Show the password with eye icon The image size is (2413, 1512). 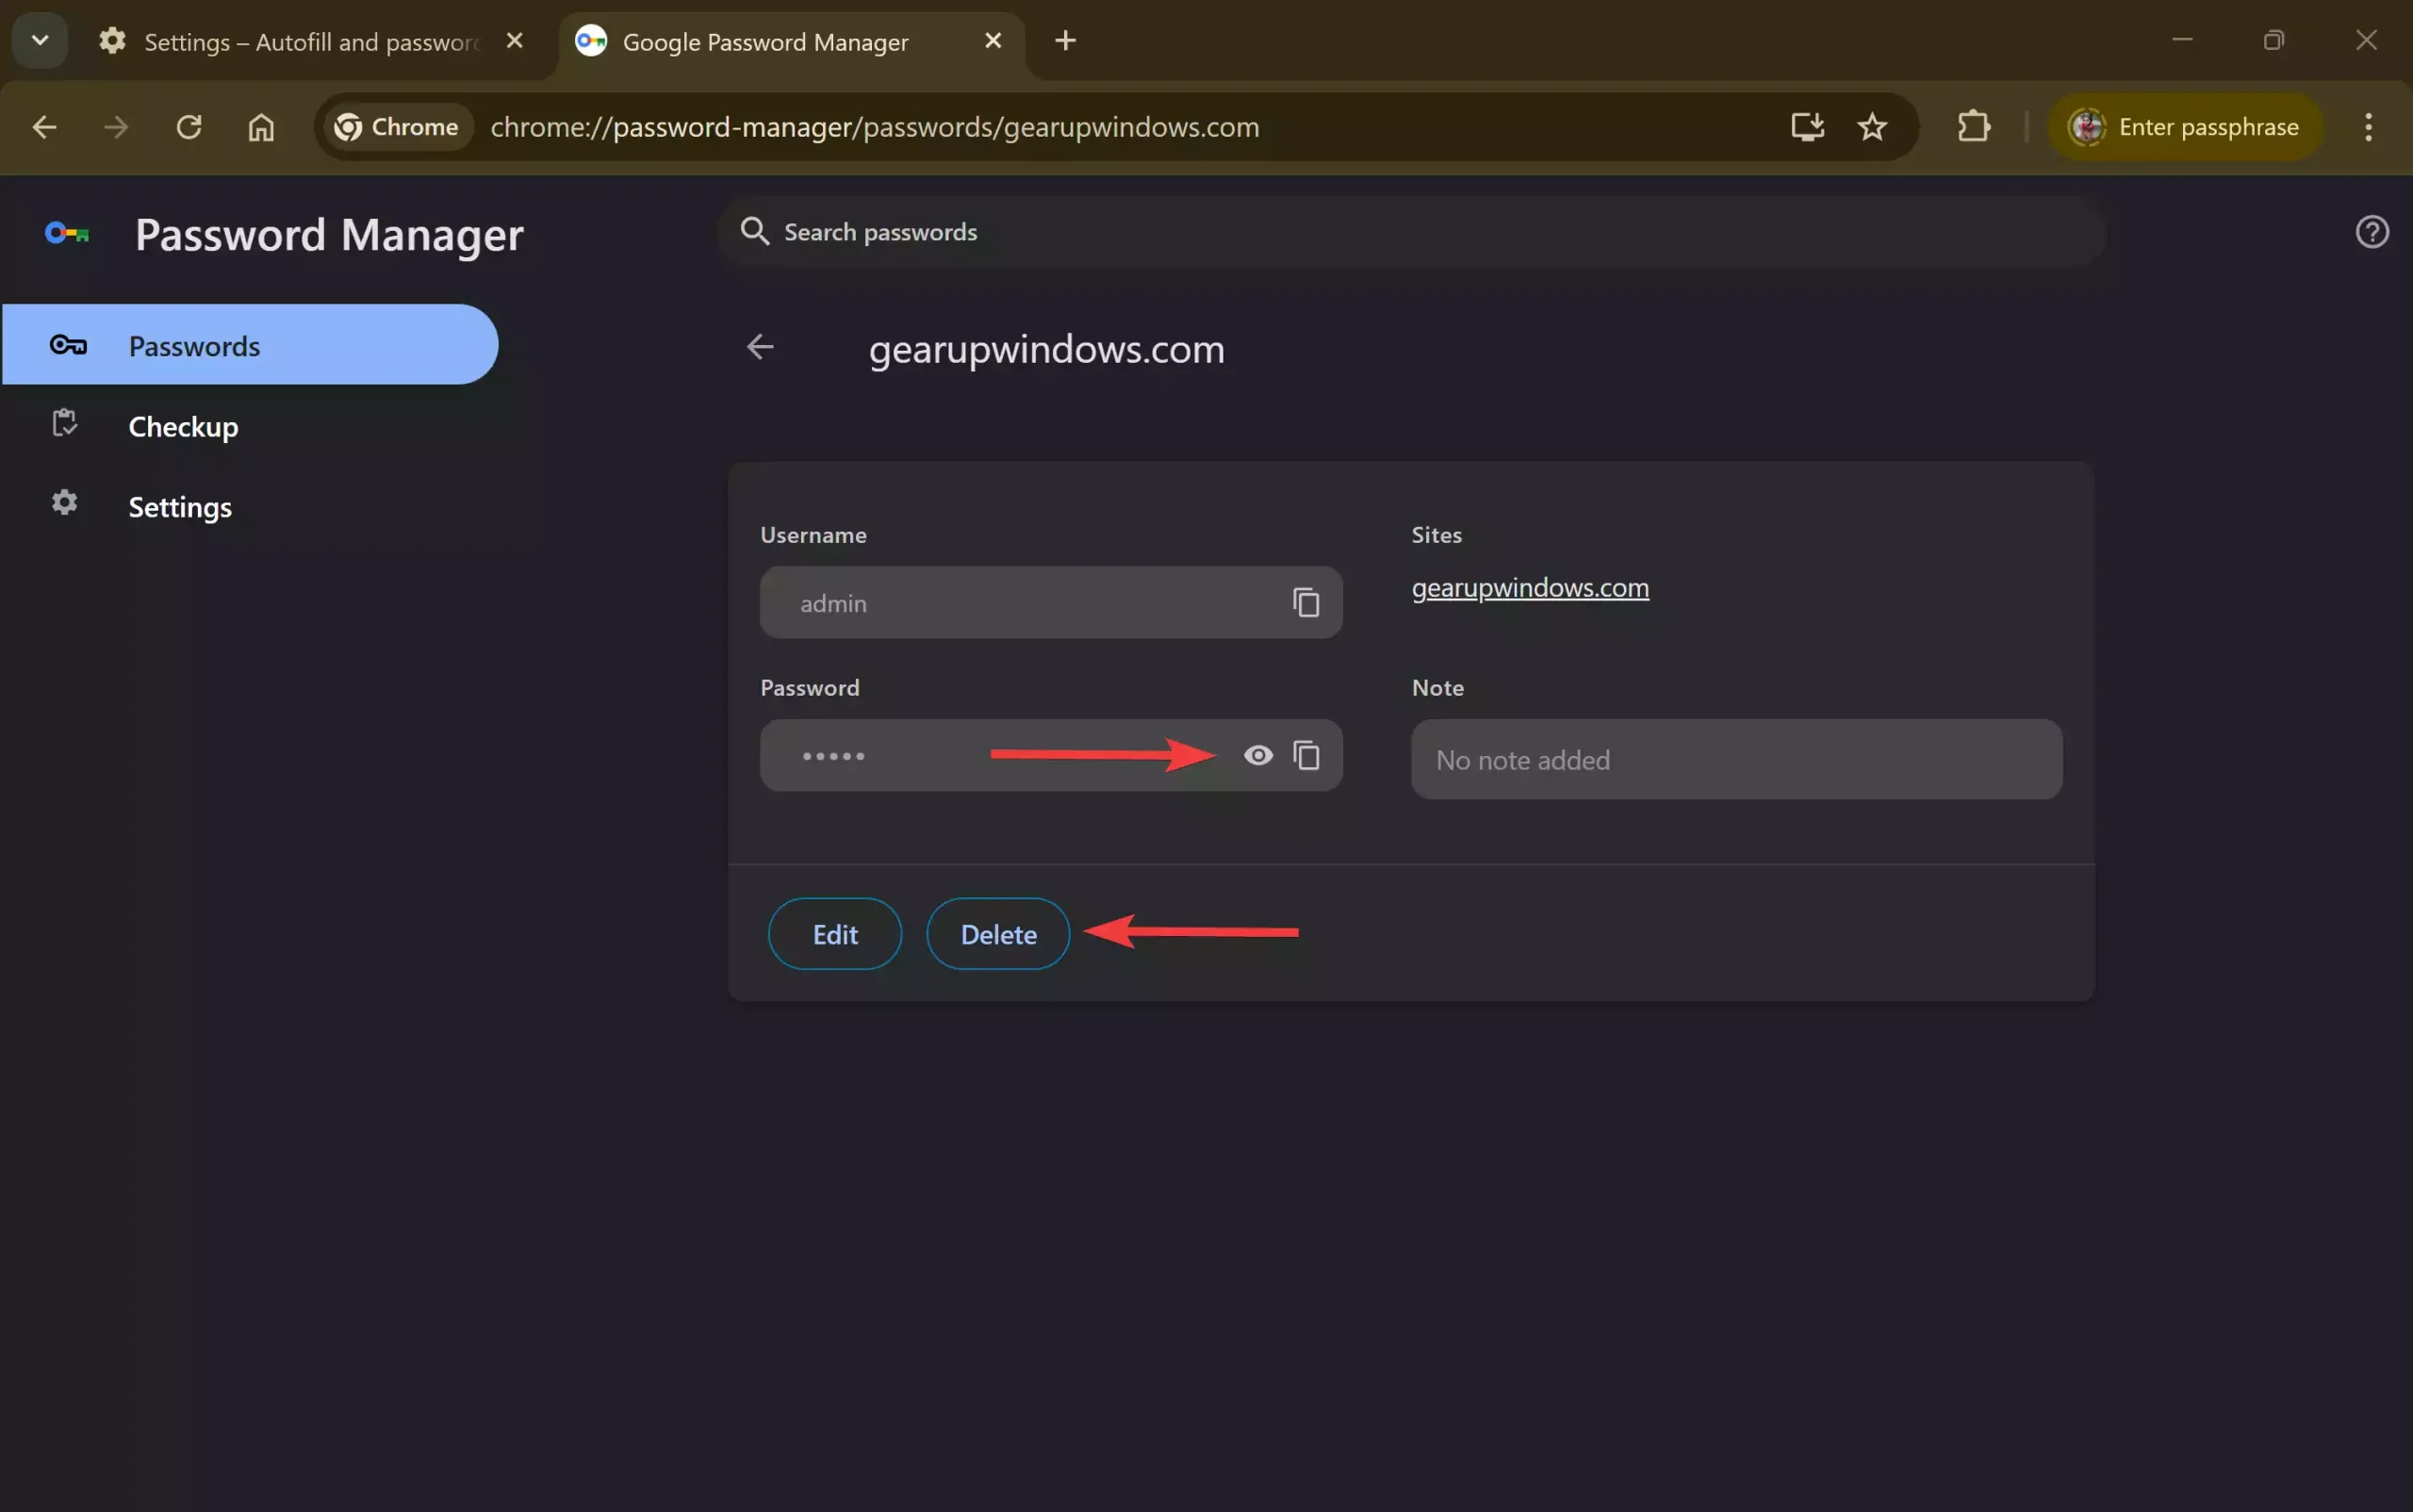[1258, 755]
